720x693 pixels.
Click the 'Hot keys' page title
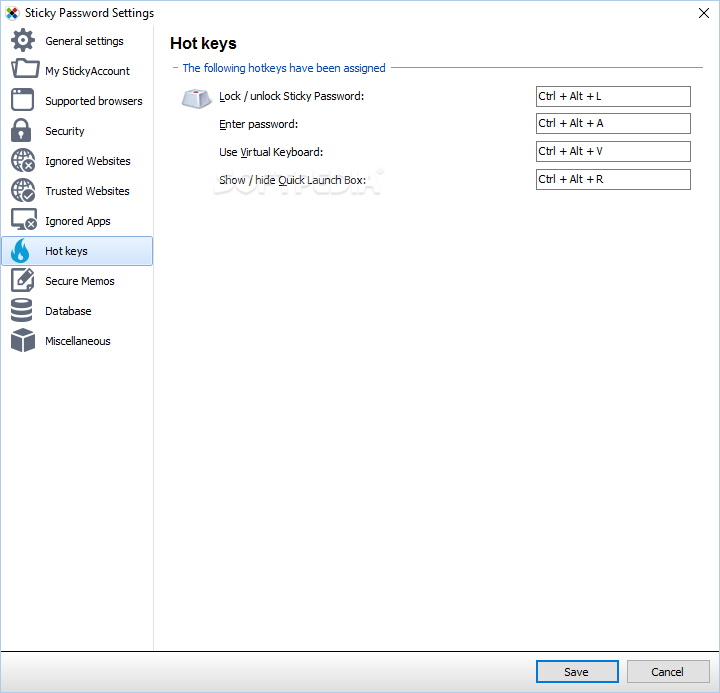tap(203, 43)
